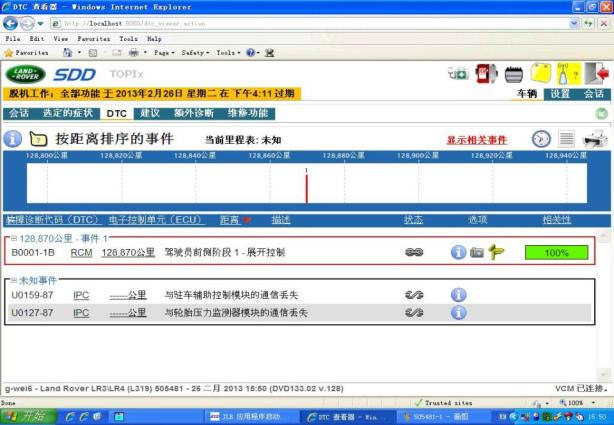Sort by 电子控制单元 (ECU) column header
This screenshot has height=425, width=614.
pos(155,220)
